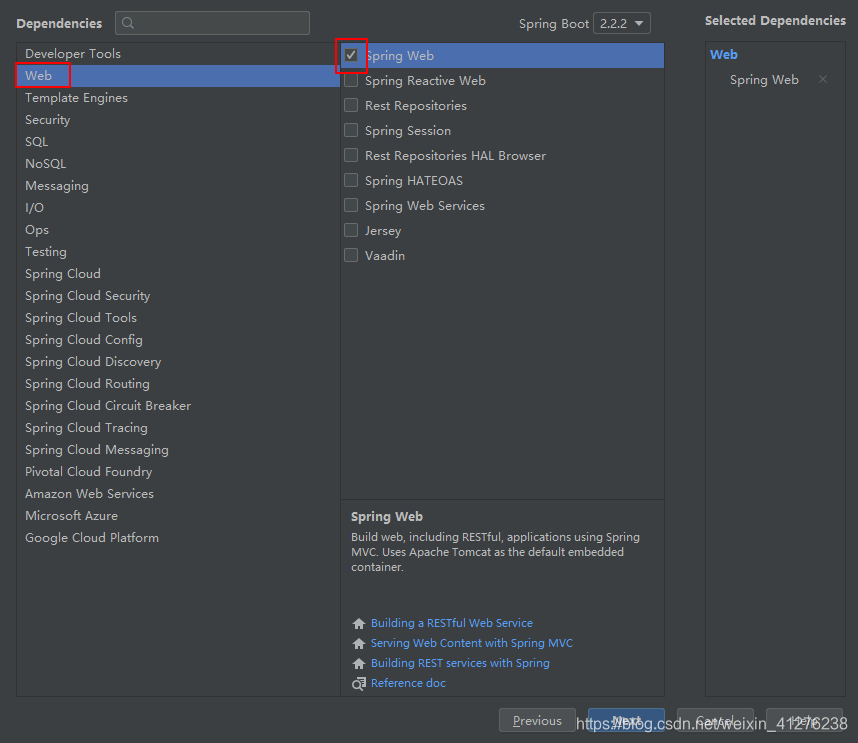
Task: Open Spring Cloud Config category
Action: [x=178, y=340]
